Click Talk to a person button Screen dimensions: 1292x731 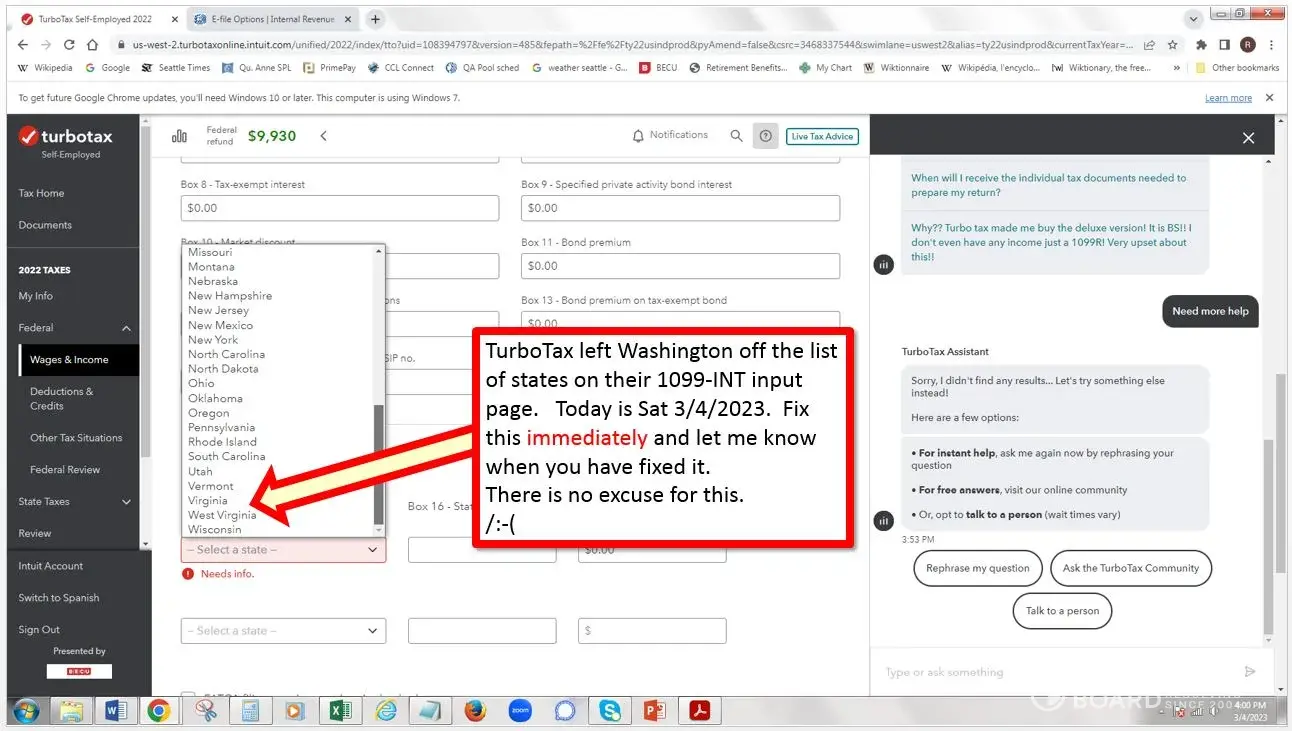pos(1062,611)
